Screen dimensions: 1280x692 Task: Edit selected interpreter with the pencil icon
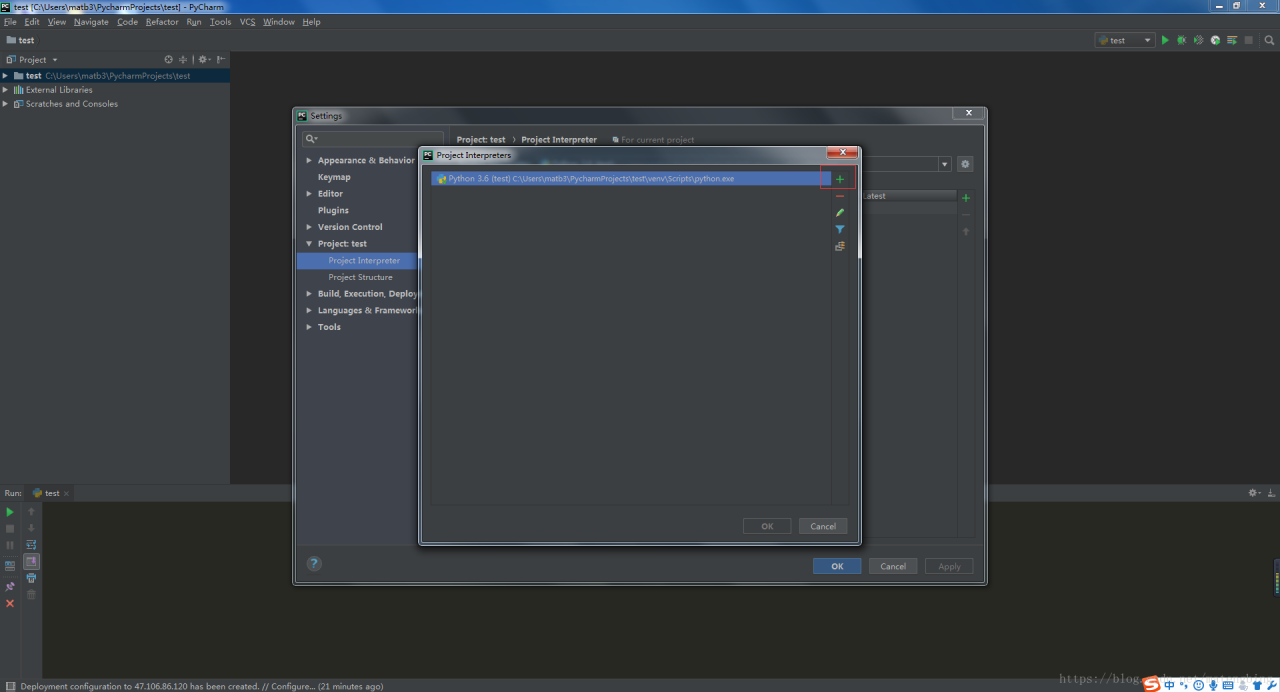pos(839,213)
